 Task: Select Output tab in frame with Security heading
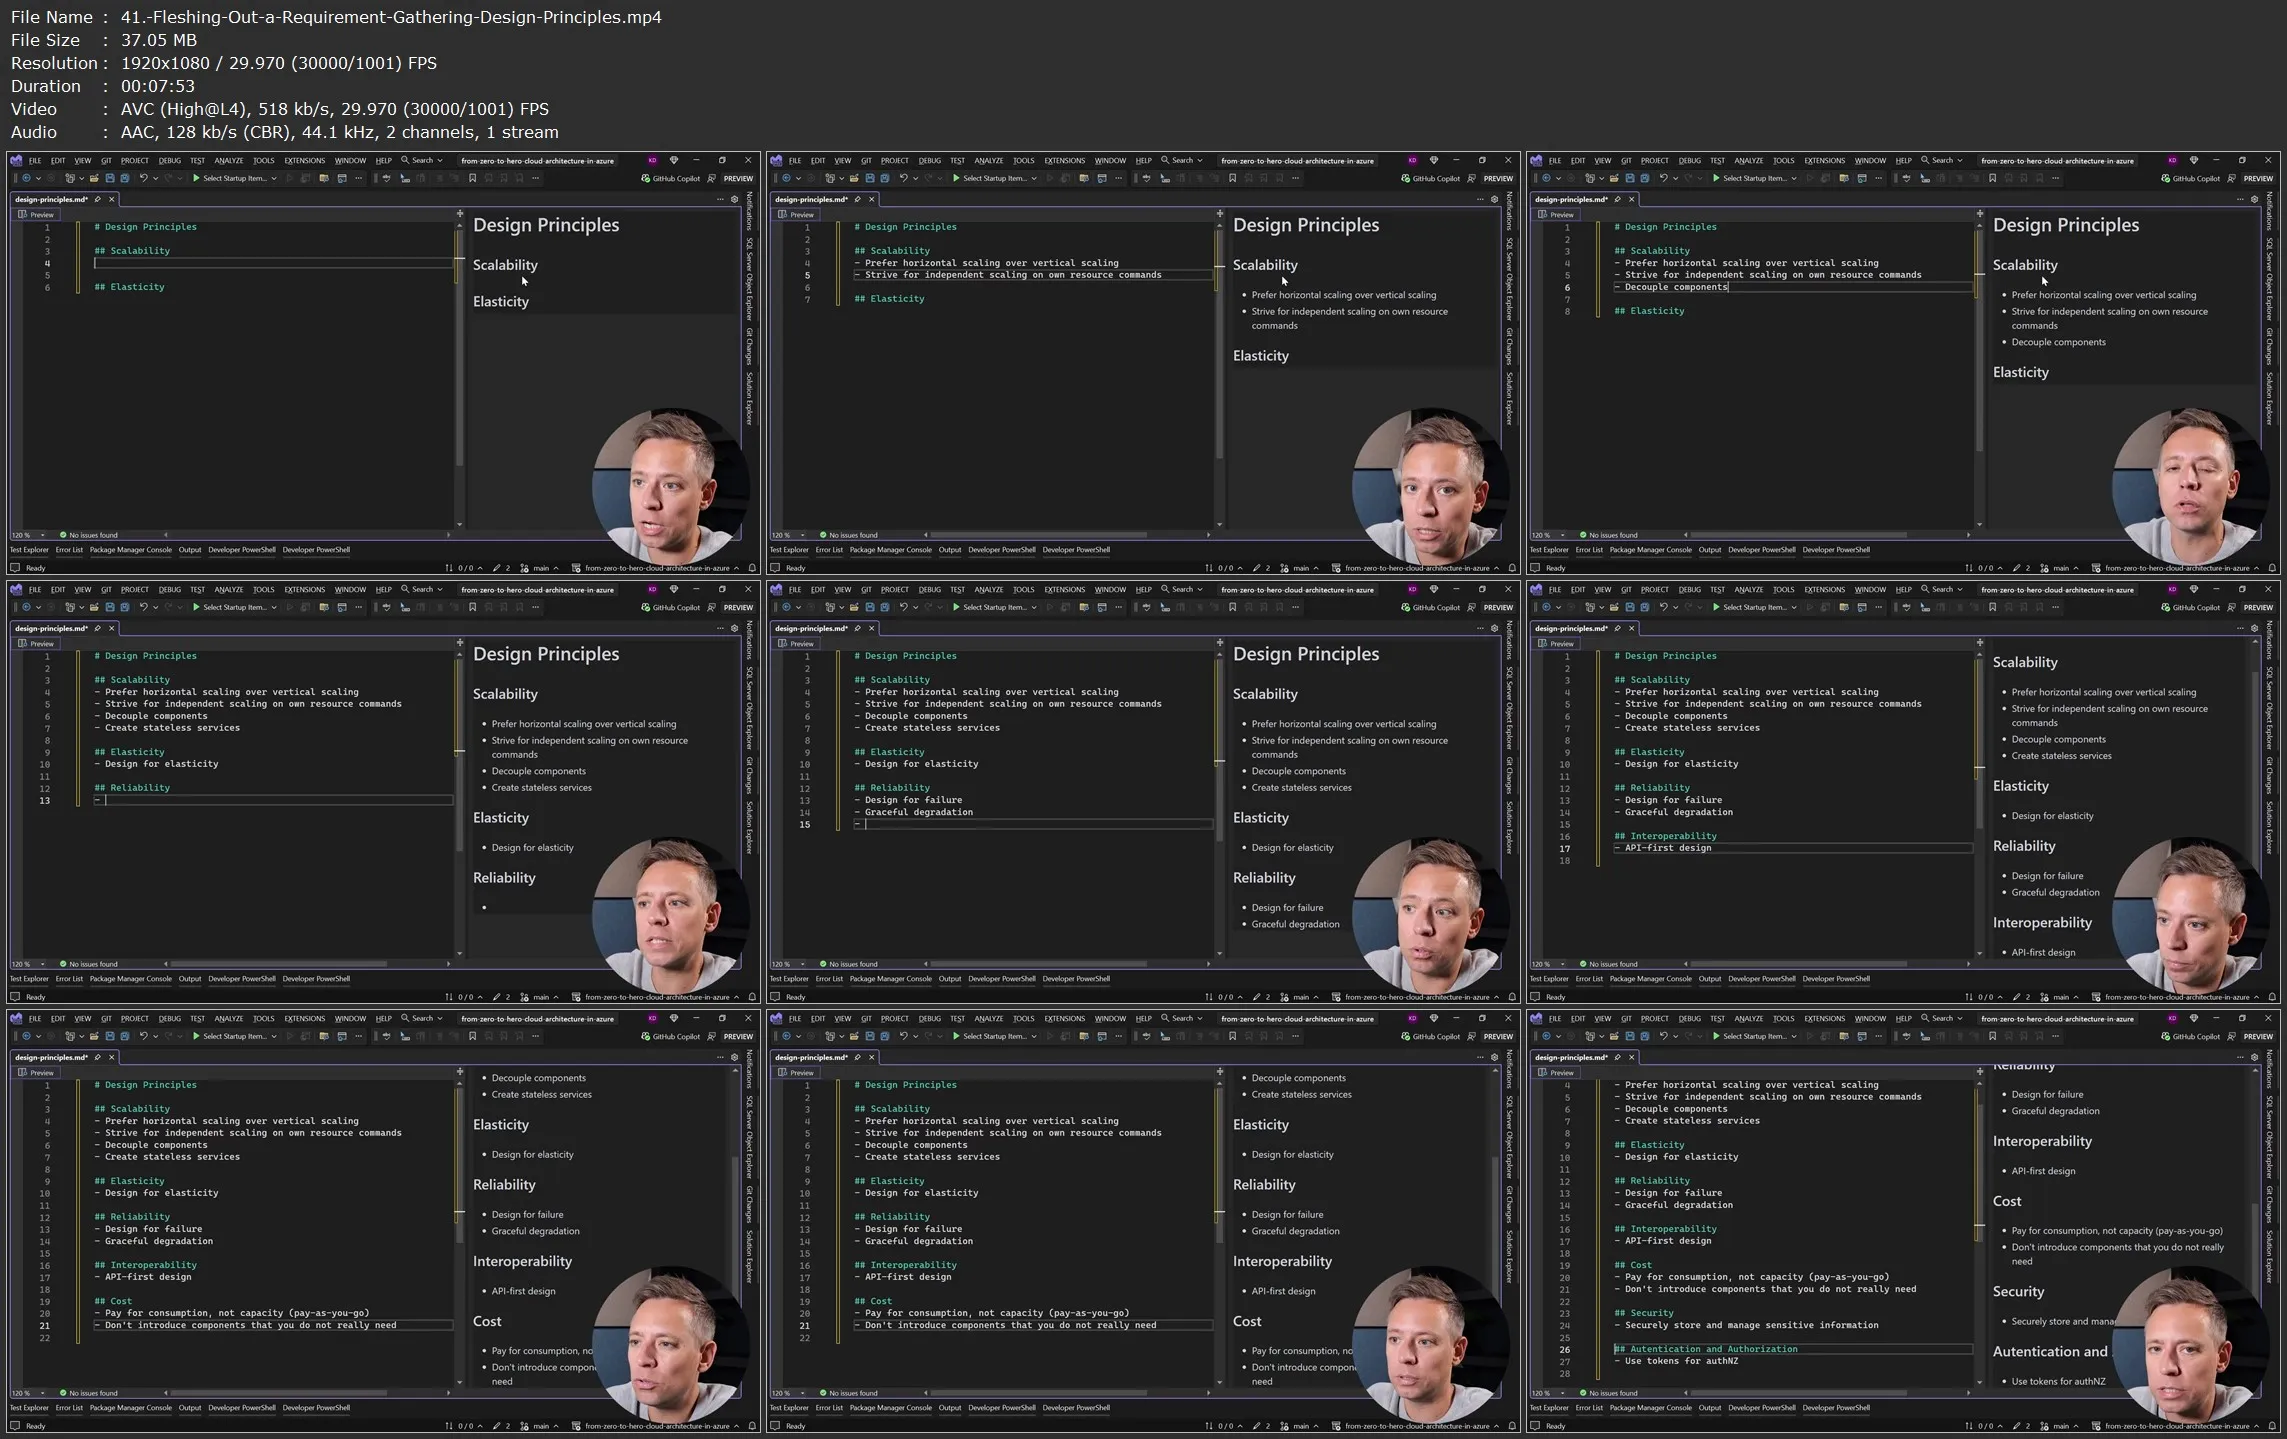point(1710,1408)
